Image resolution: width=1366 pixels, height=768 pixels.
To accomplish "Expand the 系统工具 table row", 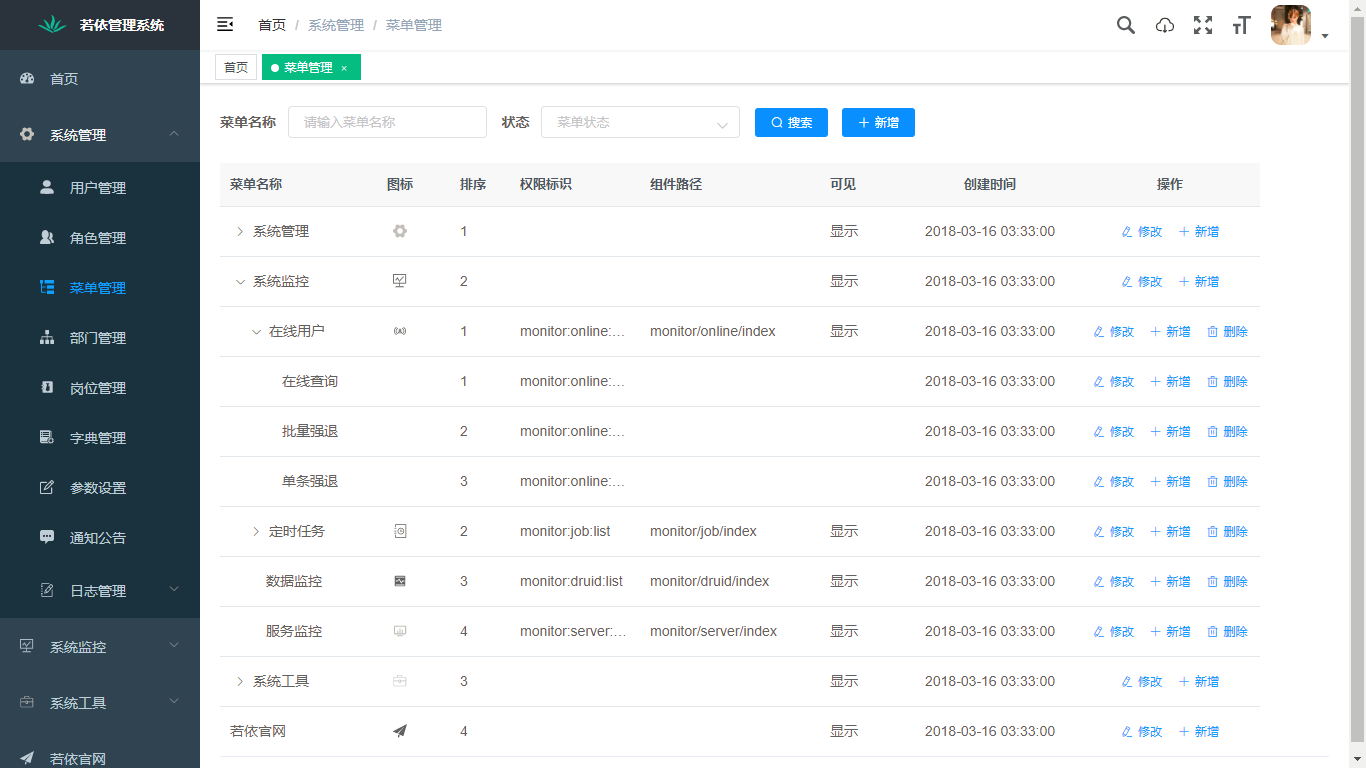I will pyautogui.click(x=240, y=681).
